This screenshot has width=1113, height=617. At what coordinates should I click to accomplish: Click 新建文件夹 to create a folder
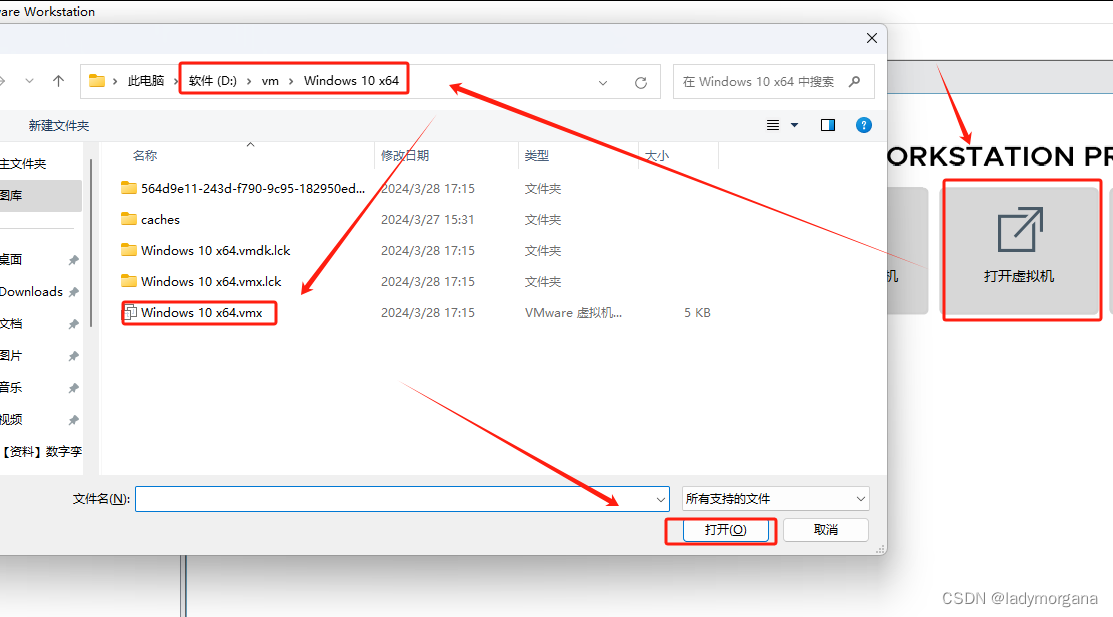click(59, 126)
